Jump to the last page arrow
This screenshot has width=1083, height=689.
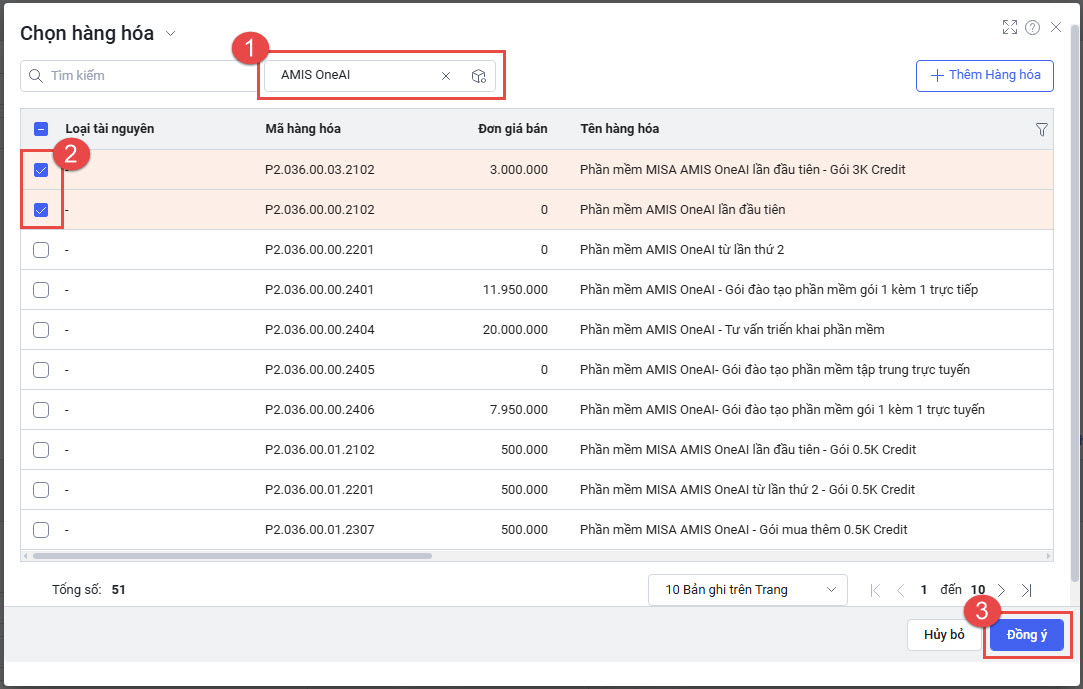point(1026,590)
